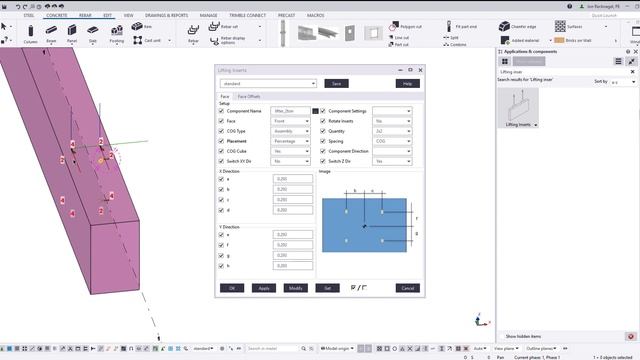Open the VIEW ribbon tab
Viewport: 640px width, 360px height.
tap(129, 15)
